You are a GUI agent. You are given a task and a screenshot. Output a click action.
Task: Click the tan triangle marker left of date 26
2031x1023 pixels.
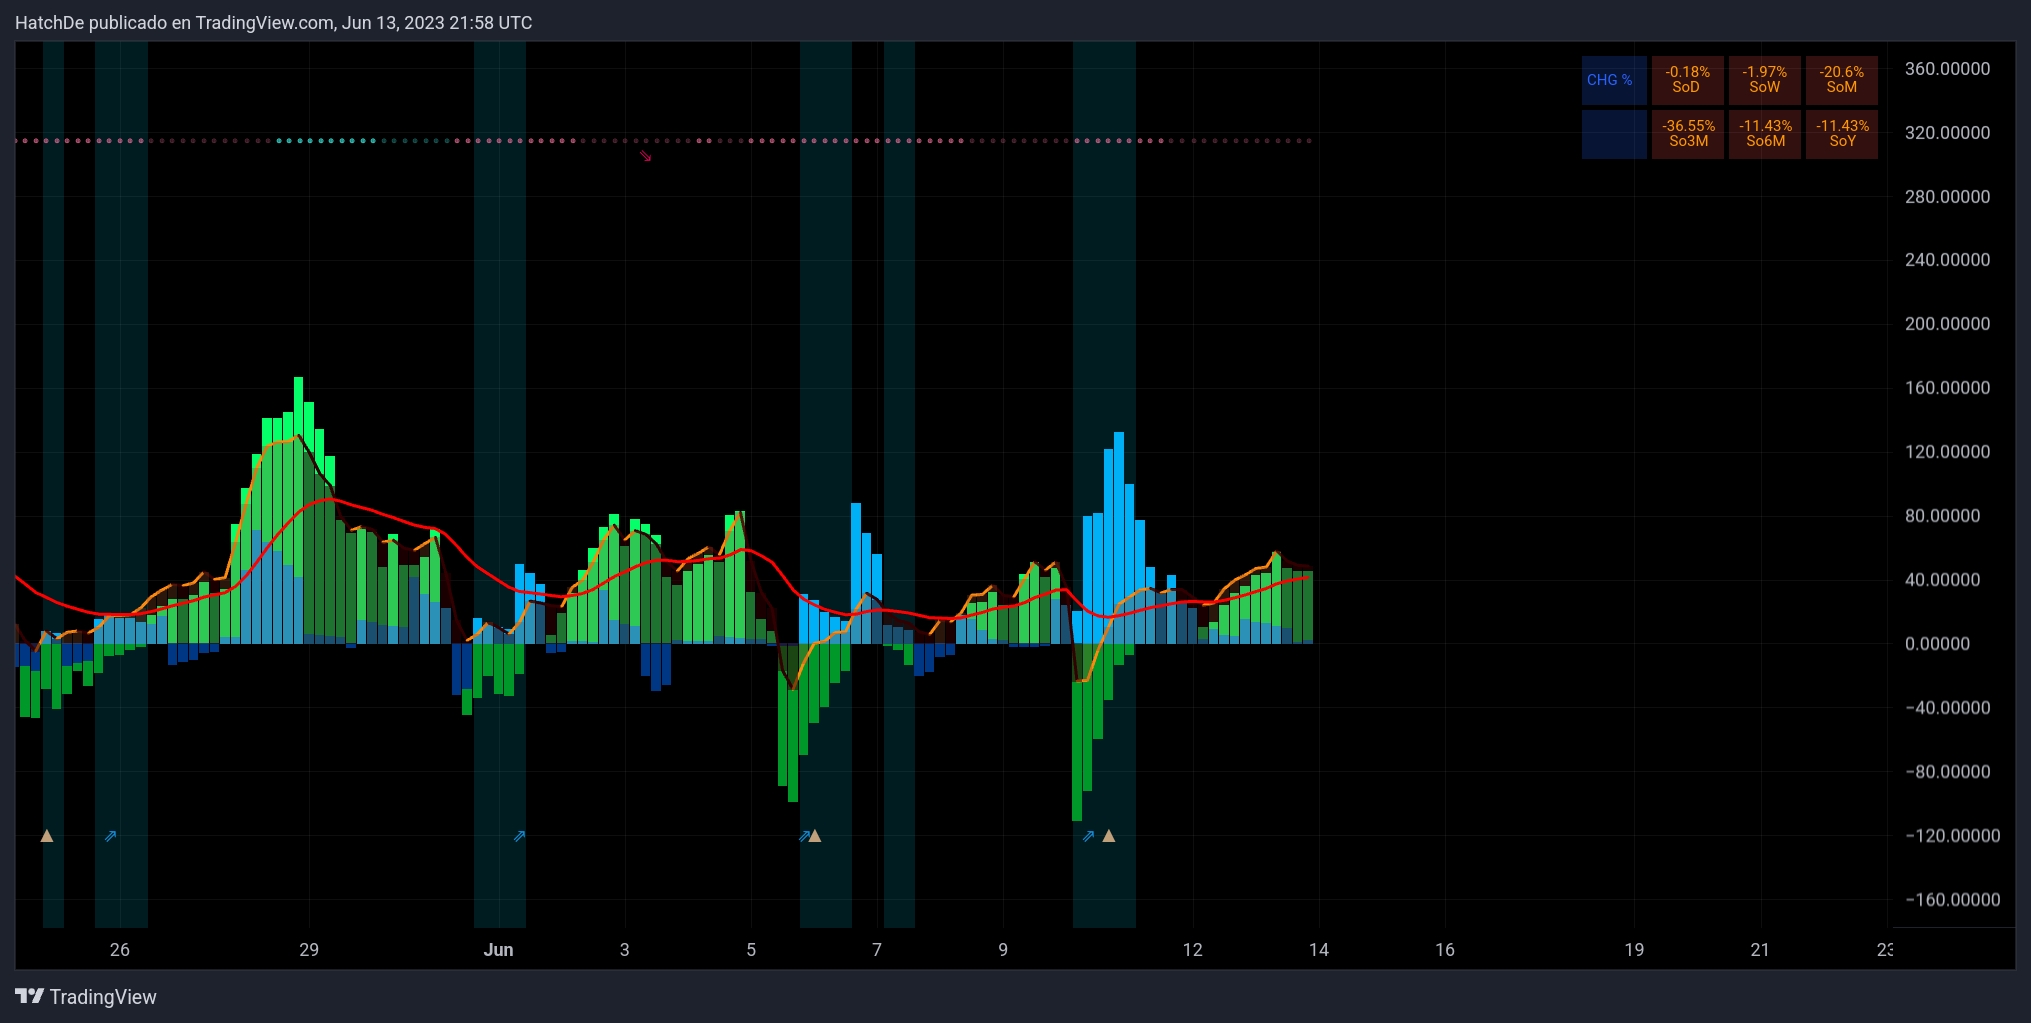(x=47, y=836)
